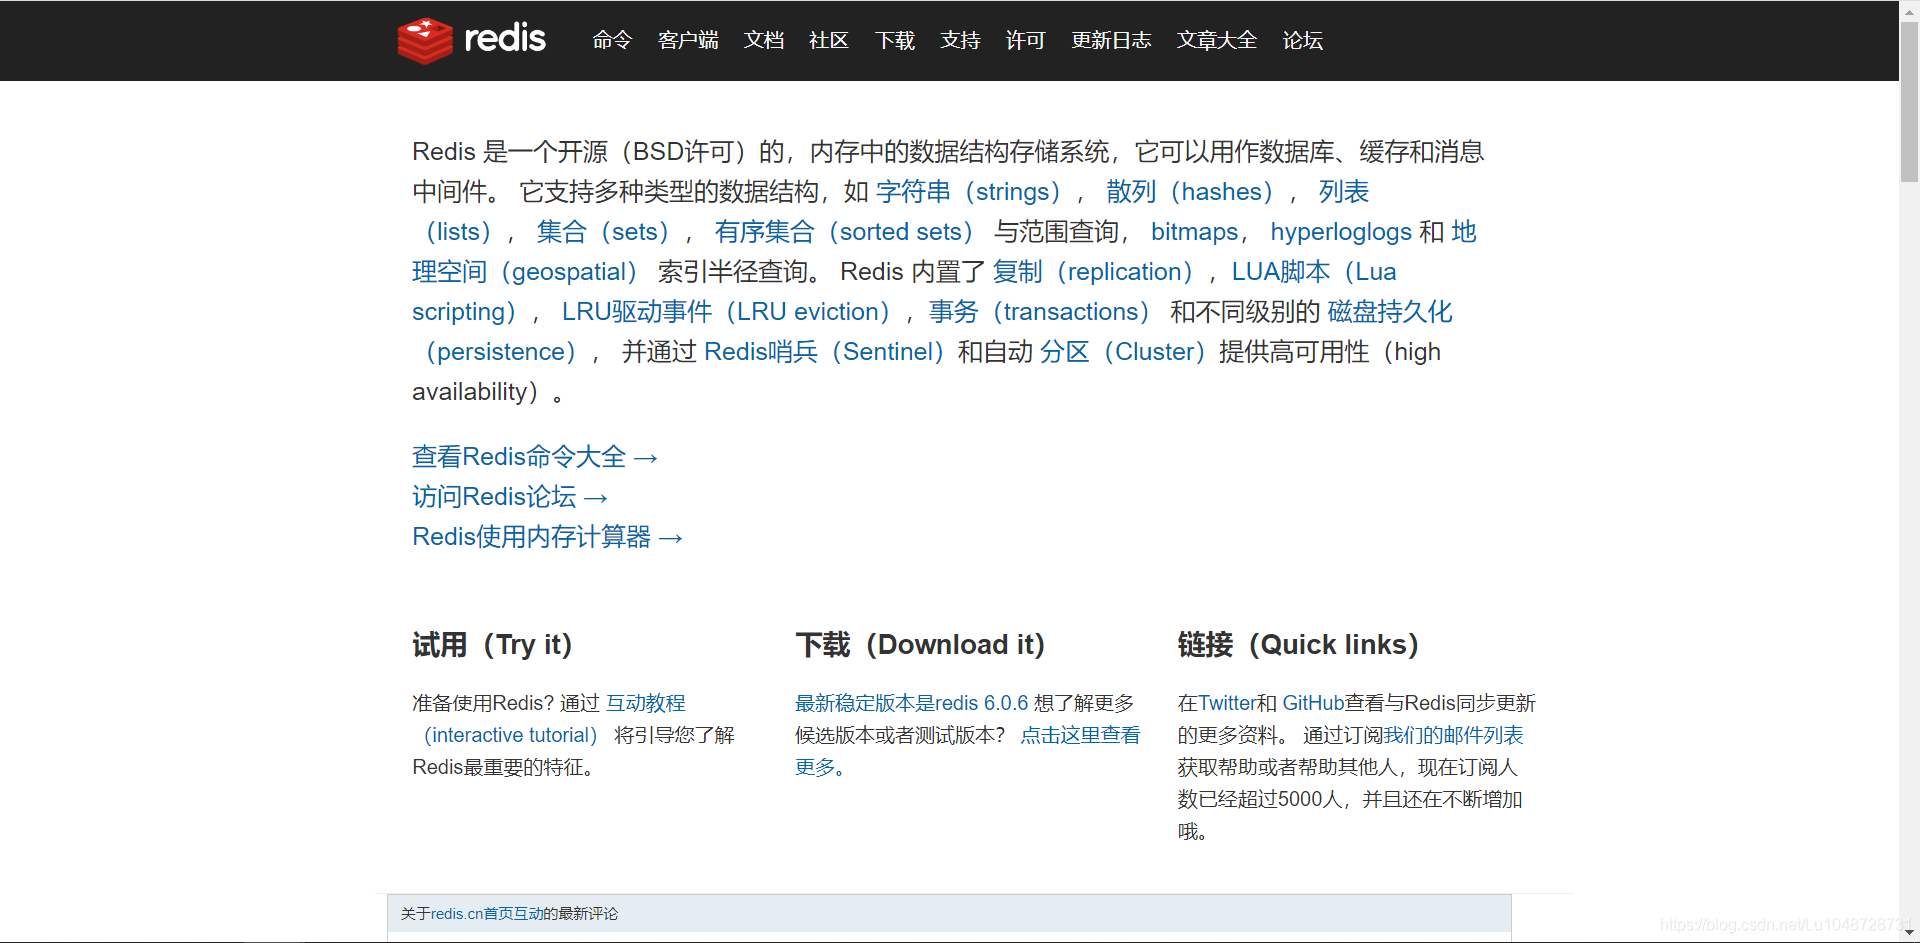Open the 互动教程 link
This screenshot has width=1920, height=943.
click(646, 703)
